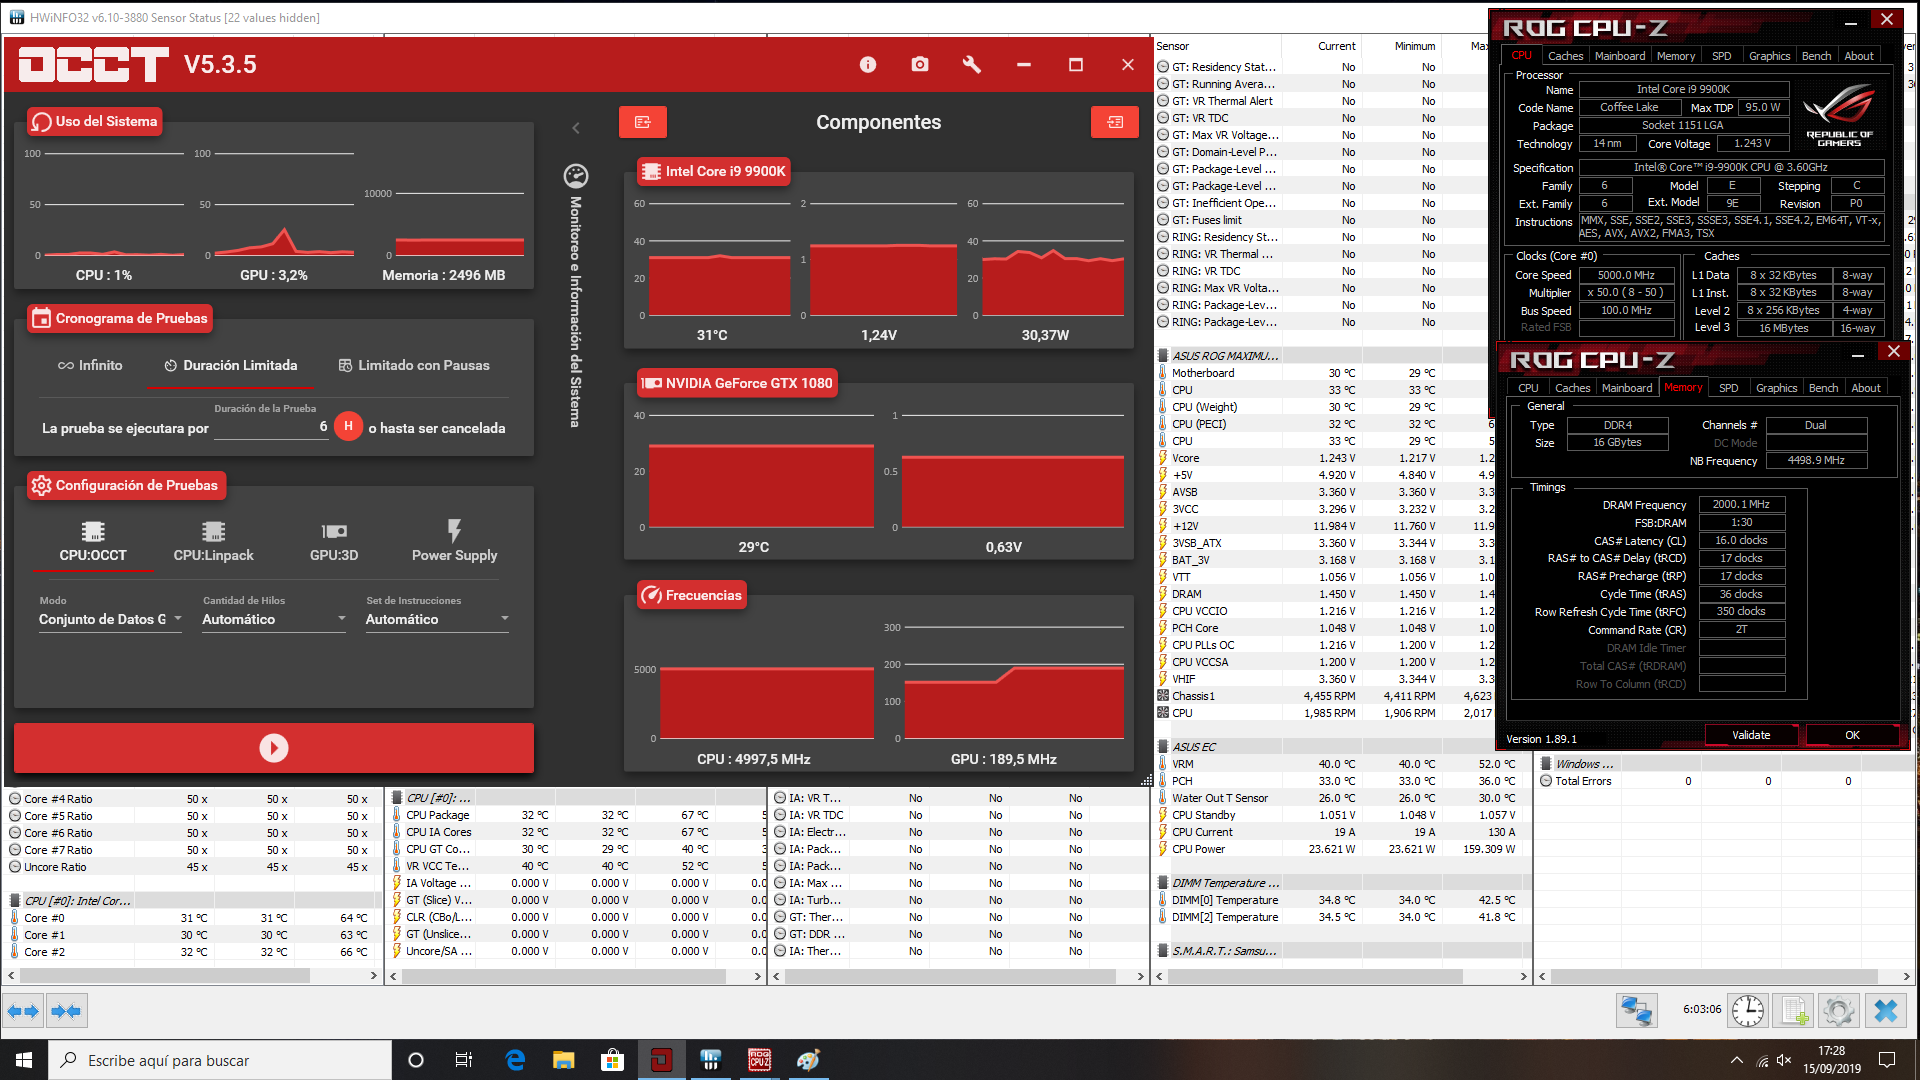The width and height of the screenshot is (1920, 1080).
Task: Collapse monitoring panel with left chevron
Action: (x=576, y=128)
